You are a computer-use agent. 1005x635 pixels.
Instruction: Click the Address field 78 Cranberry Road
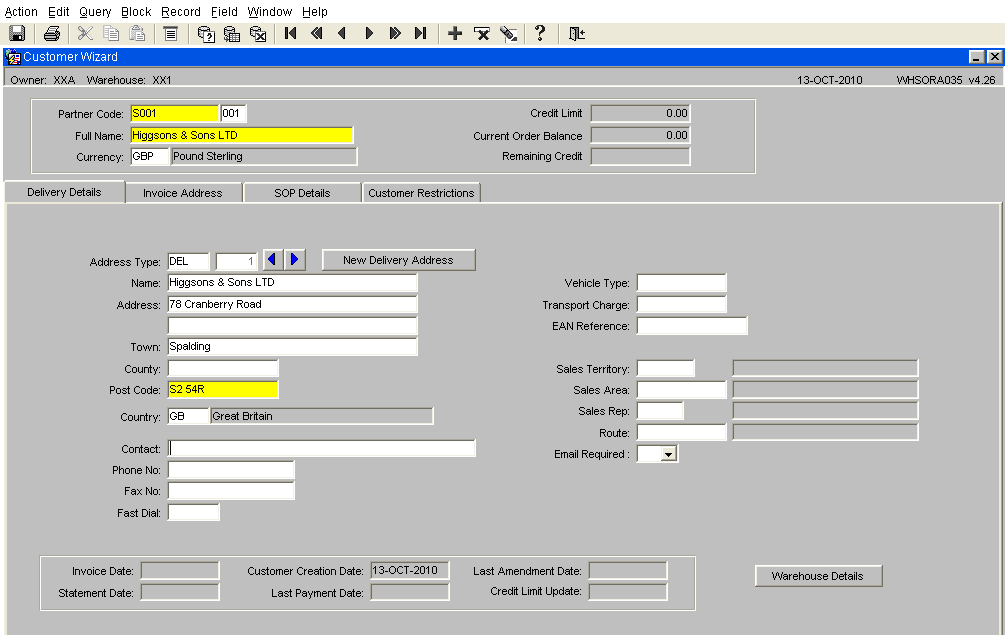[292, 304]
